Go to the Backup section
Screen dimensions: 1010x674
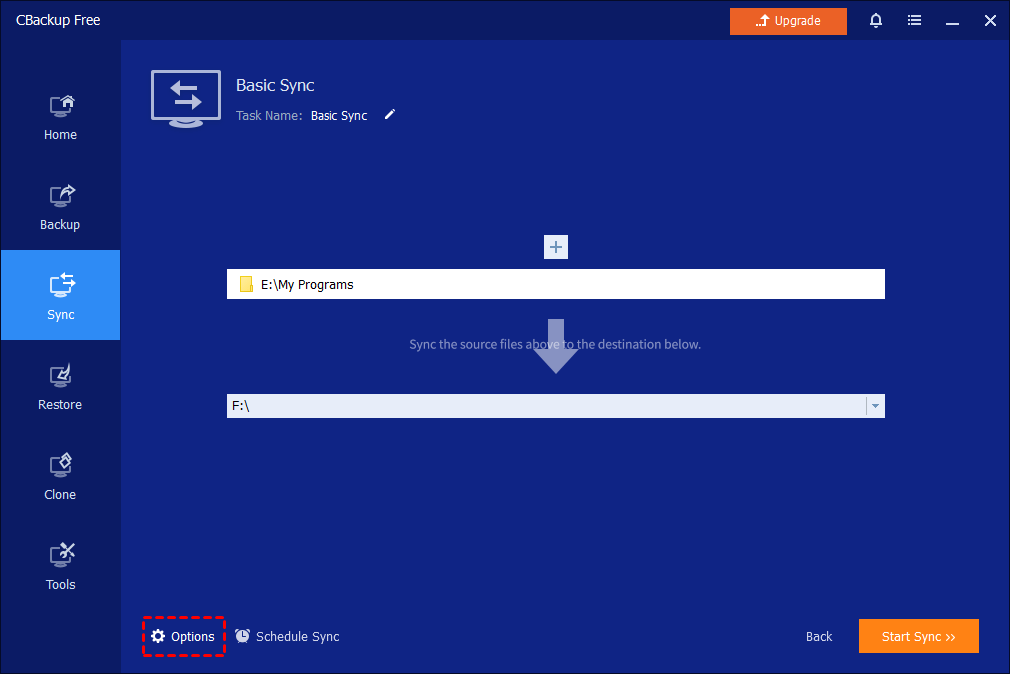tap(60, 207)
